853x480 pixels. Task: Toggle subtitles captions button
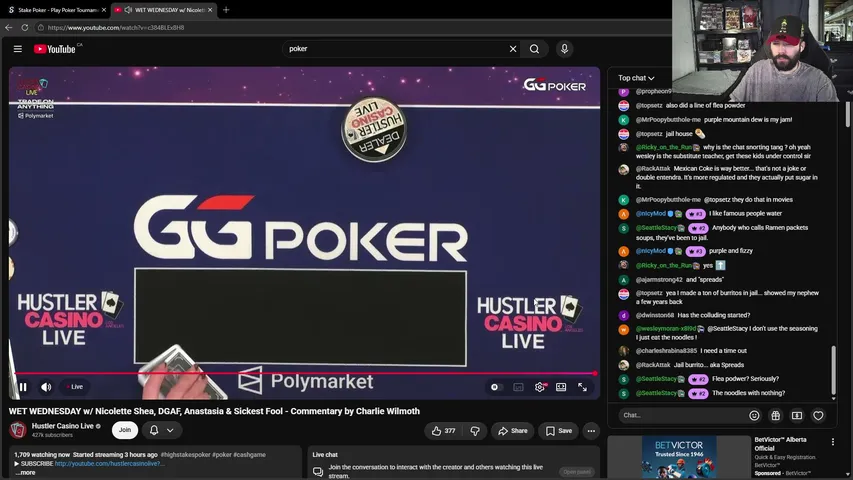pos(518,387)
